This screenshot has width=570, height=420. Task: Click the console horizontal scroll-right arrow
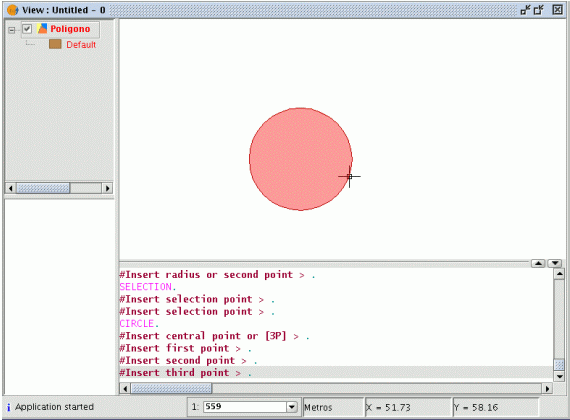(547, 389)
